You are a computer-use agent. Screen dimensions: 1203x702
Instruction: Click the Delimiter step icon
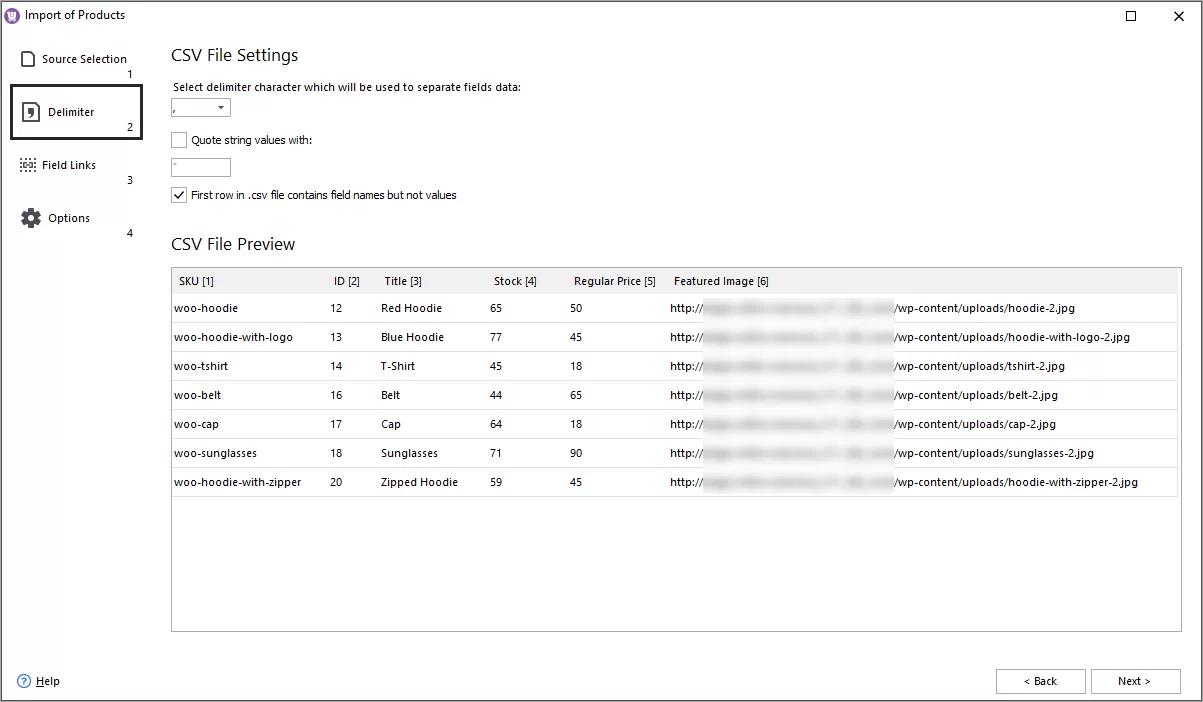pos(32,110)
